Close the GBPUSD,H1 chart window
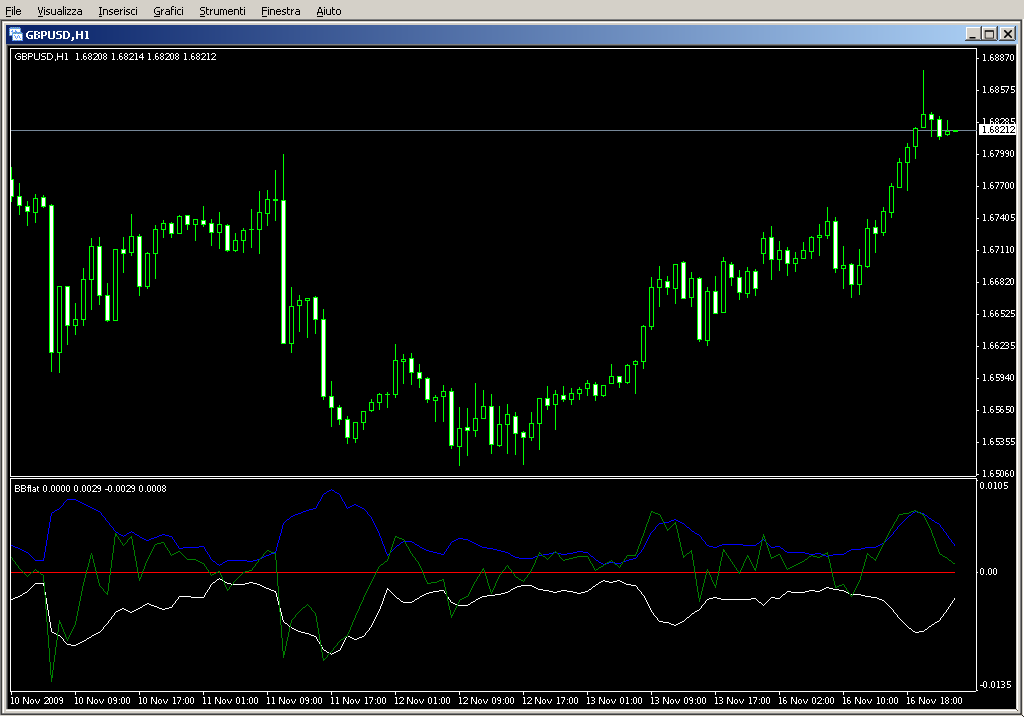The width and height of the screenshot is (1024, 717). click(x=1008, y=34)
